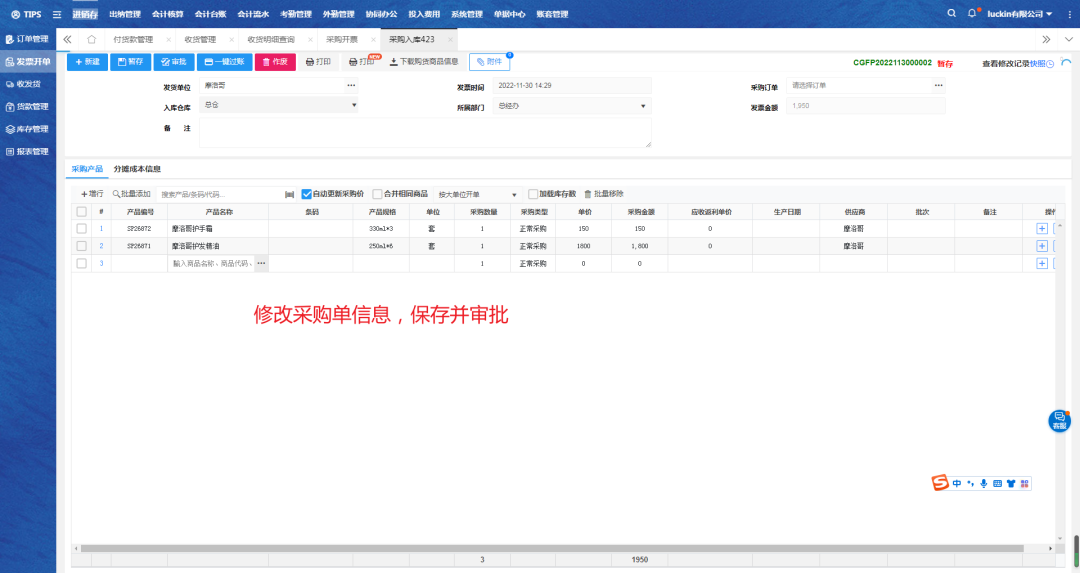Collapse sidebar with double-left arrow icon
Screen dimensions: 1080x573
coord(67,39)
